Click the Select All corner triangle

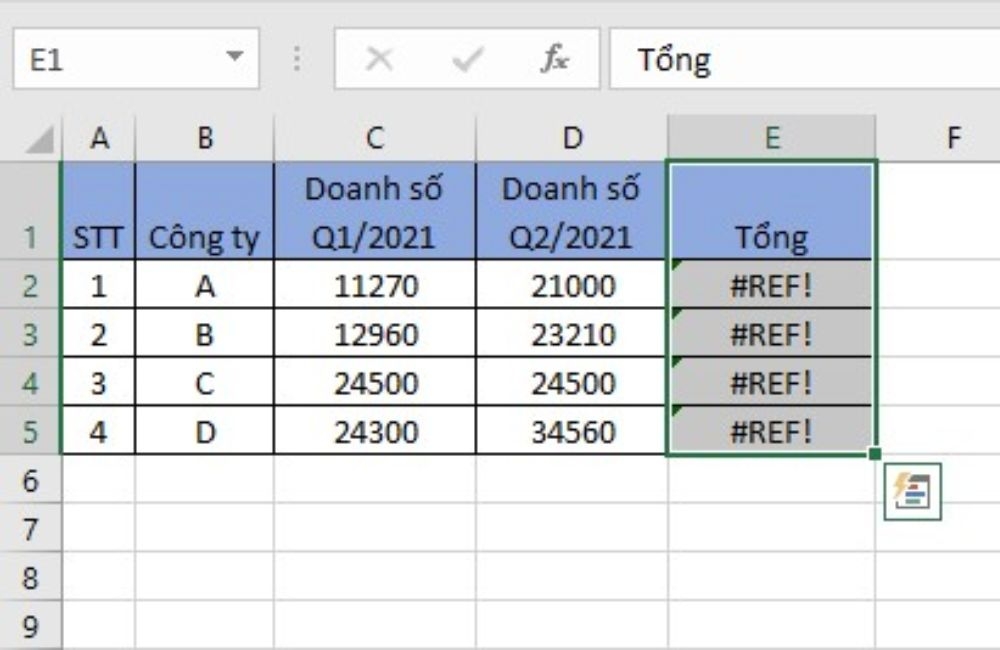tap(39, 140)
